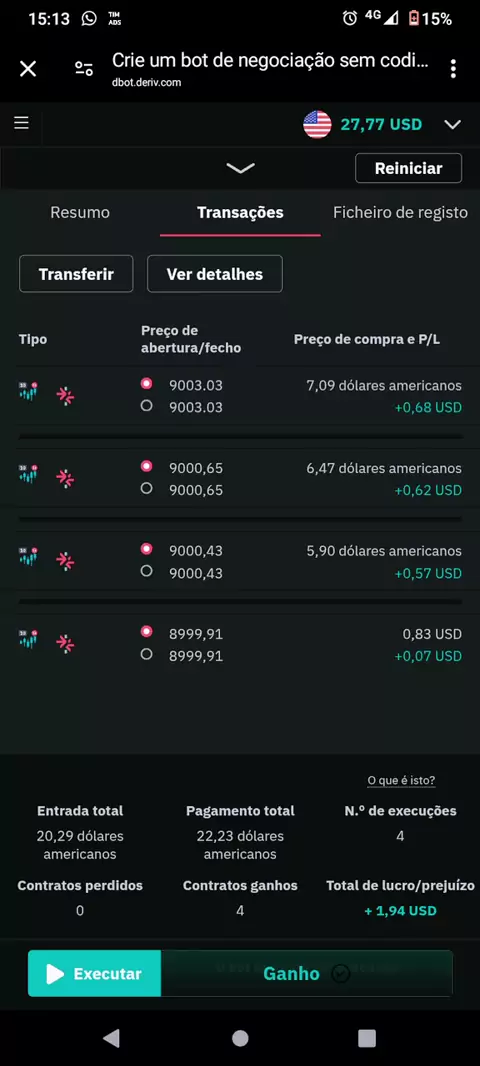Screen dimensions: 480x1066
Task: Click the US flag currency icon
Action: coord(317,124)
